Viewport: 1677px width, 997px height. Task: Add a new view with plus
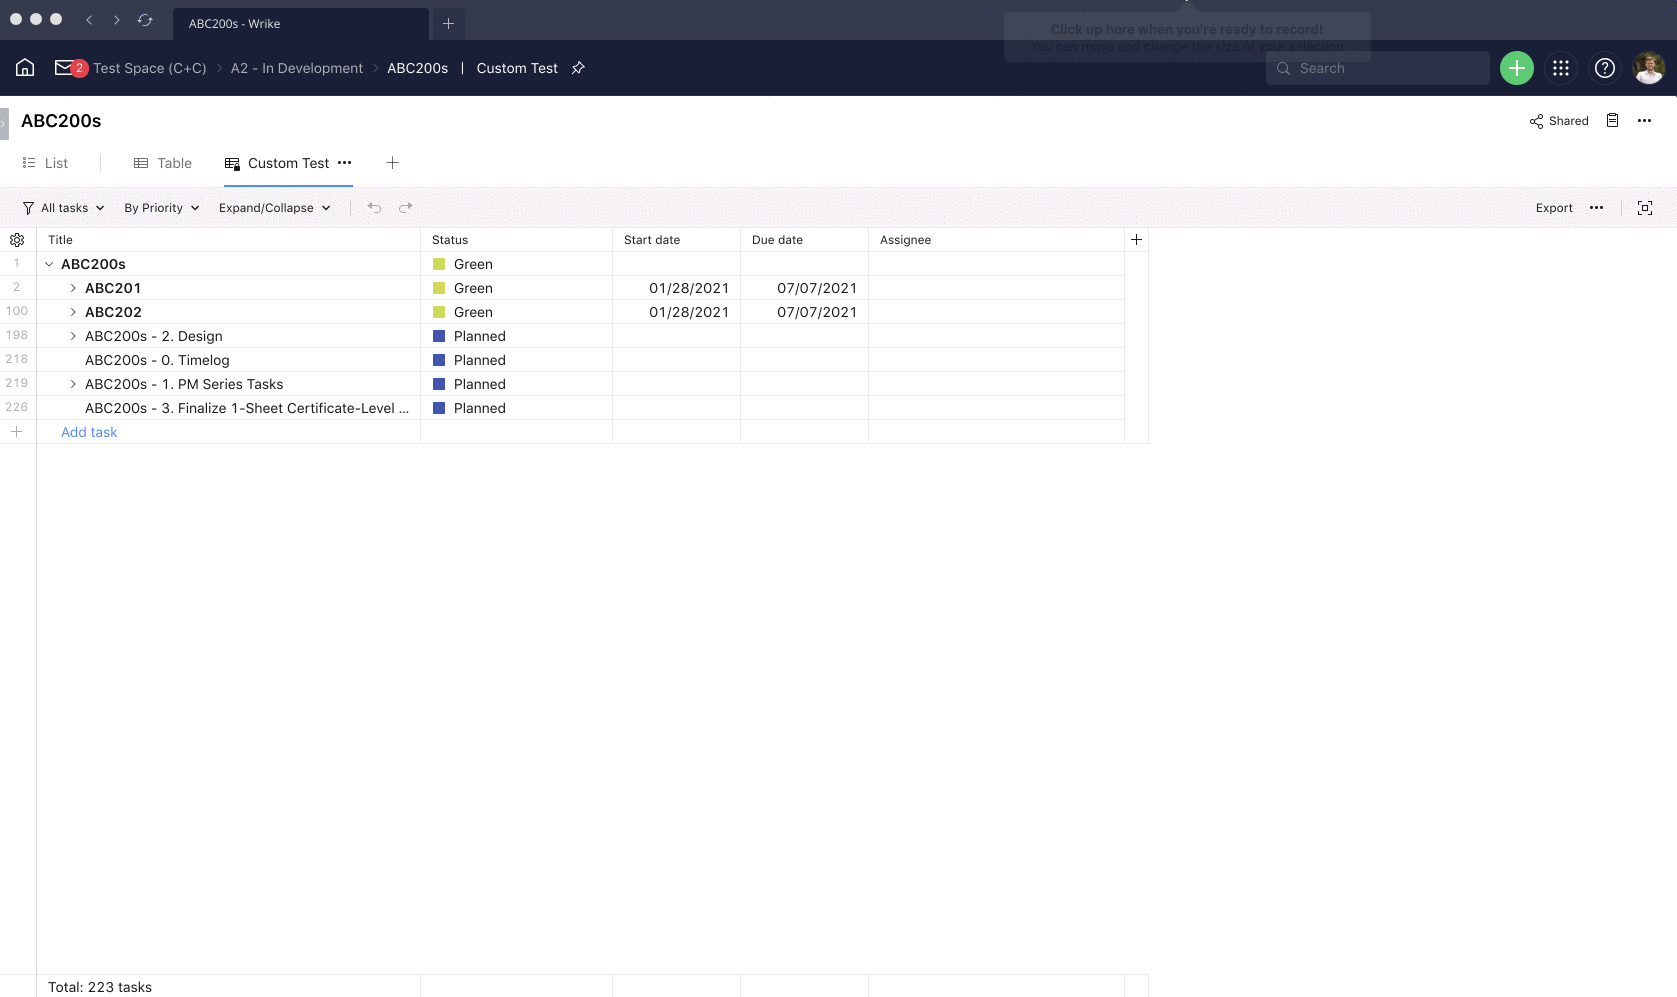click(393, 163)
